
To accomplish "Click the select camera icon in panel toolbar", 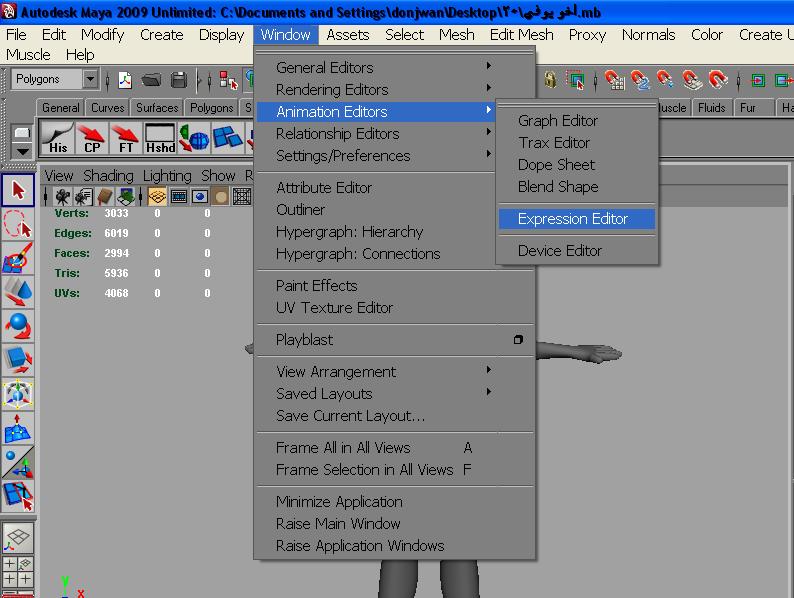I will click(62, 196).
